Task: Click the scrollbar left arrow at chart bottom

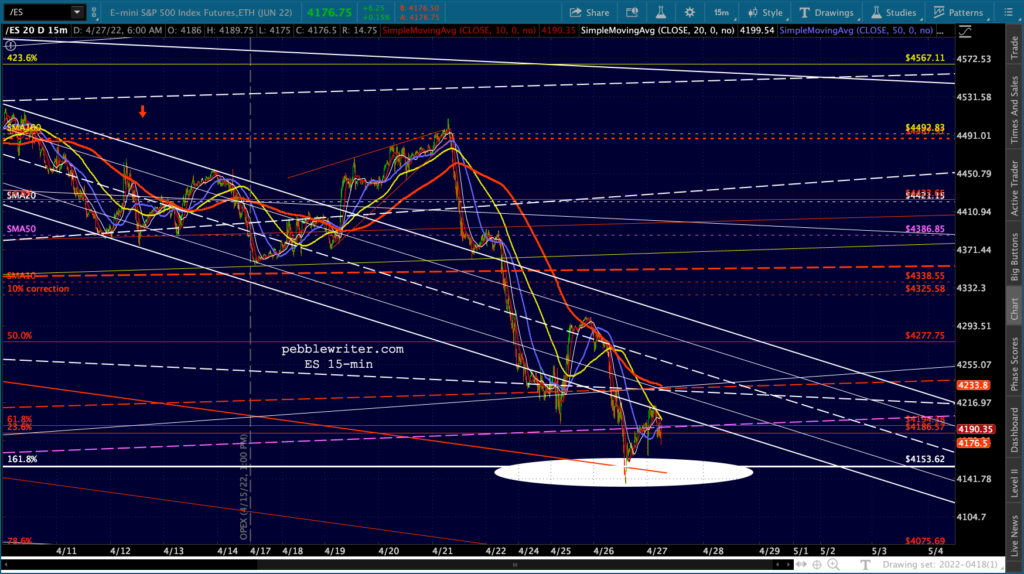Action: (7, 564)
